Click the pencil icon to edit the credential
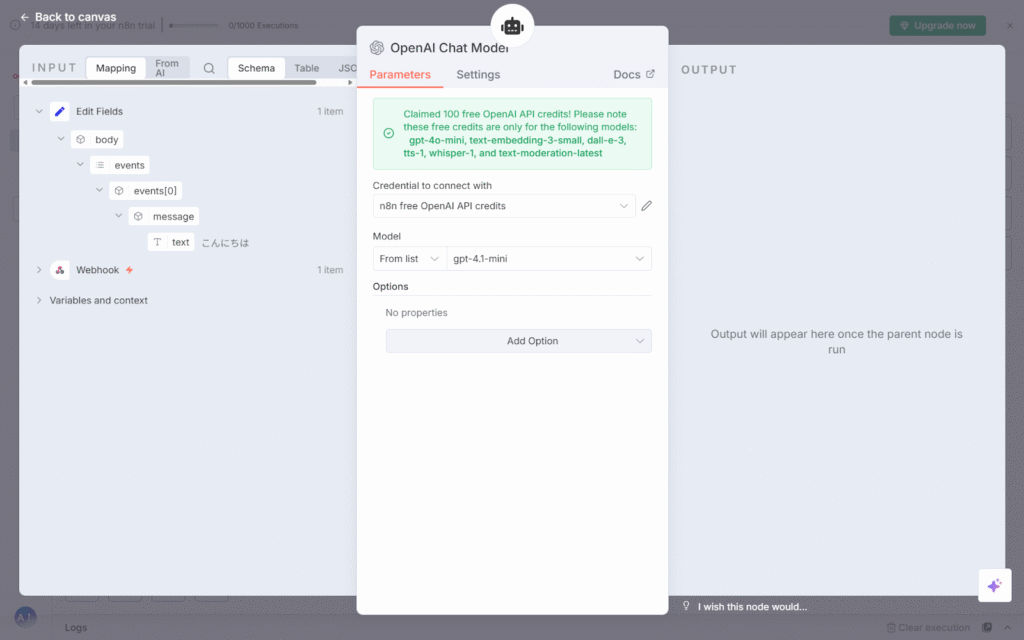 [646, 206]
